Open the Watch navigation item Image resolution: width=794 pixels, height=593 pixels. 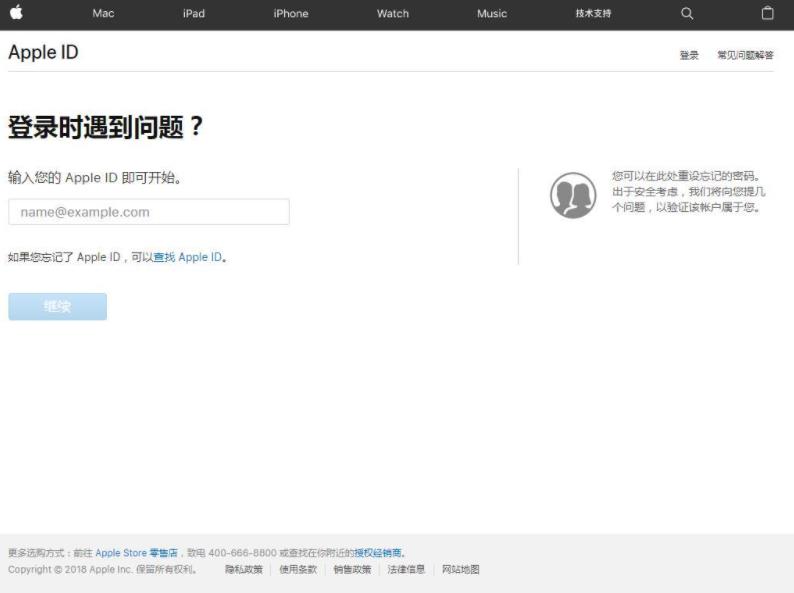click(x=393, y=14)
